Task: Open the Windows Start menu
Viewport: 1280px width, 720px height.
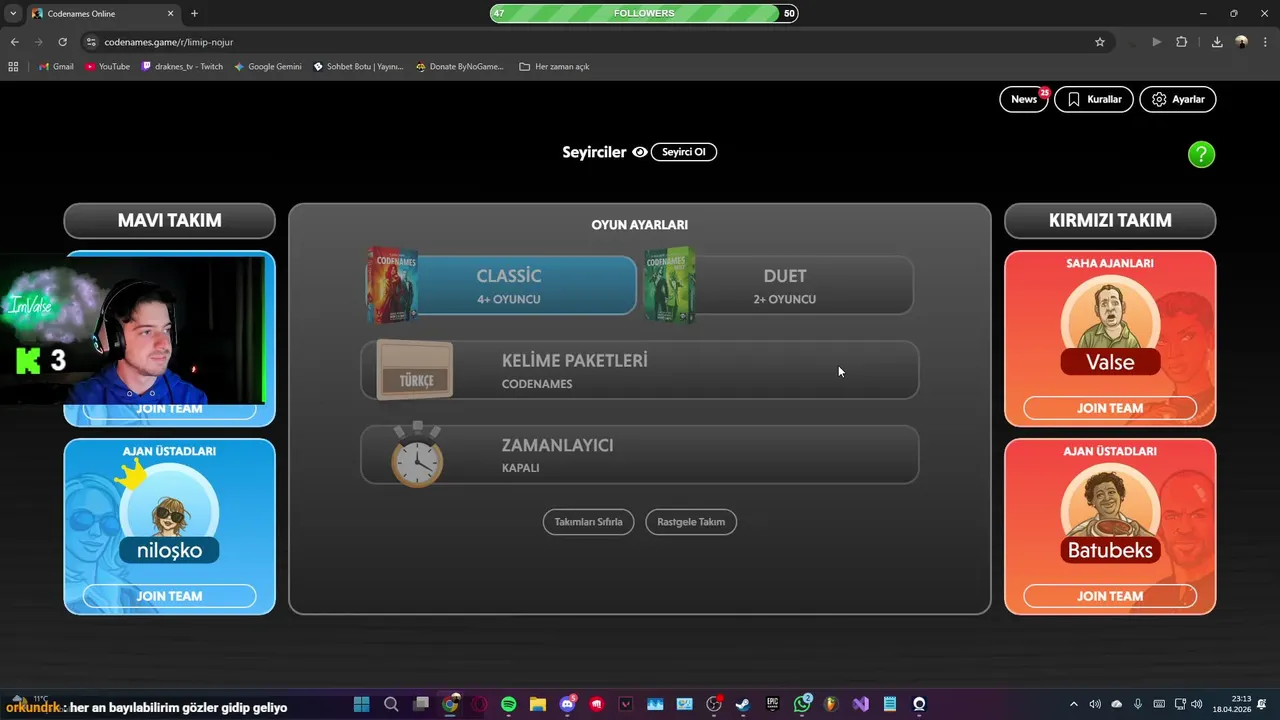Action: pyautogui.click(x=361, y=704)
